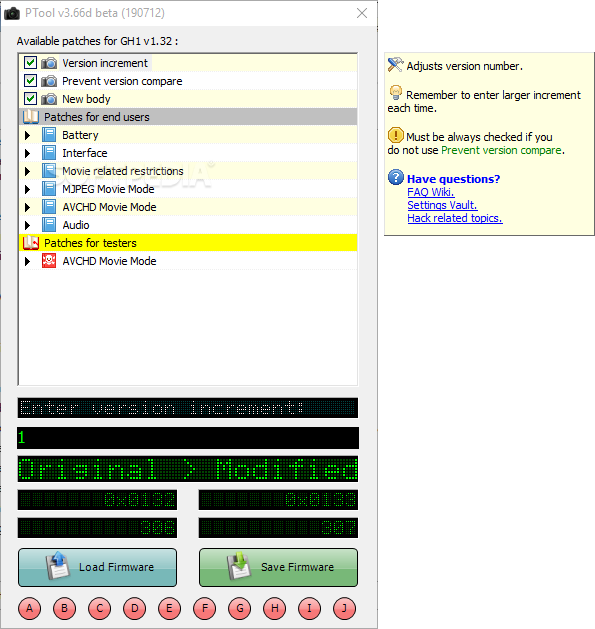Click the blue question mark help icon

(396, 177)
